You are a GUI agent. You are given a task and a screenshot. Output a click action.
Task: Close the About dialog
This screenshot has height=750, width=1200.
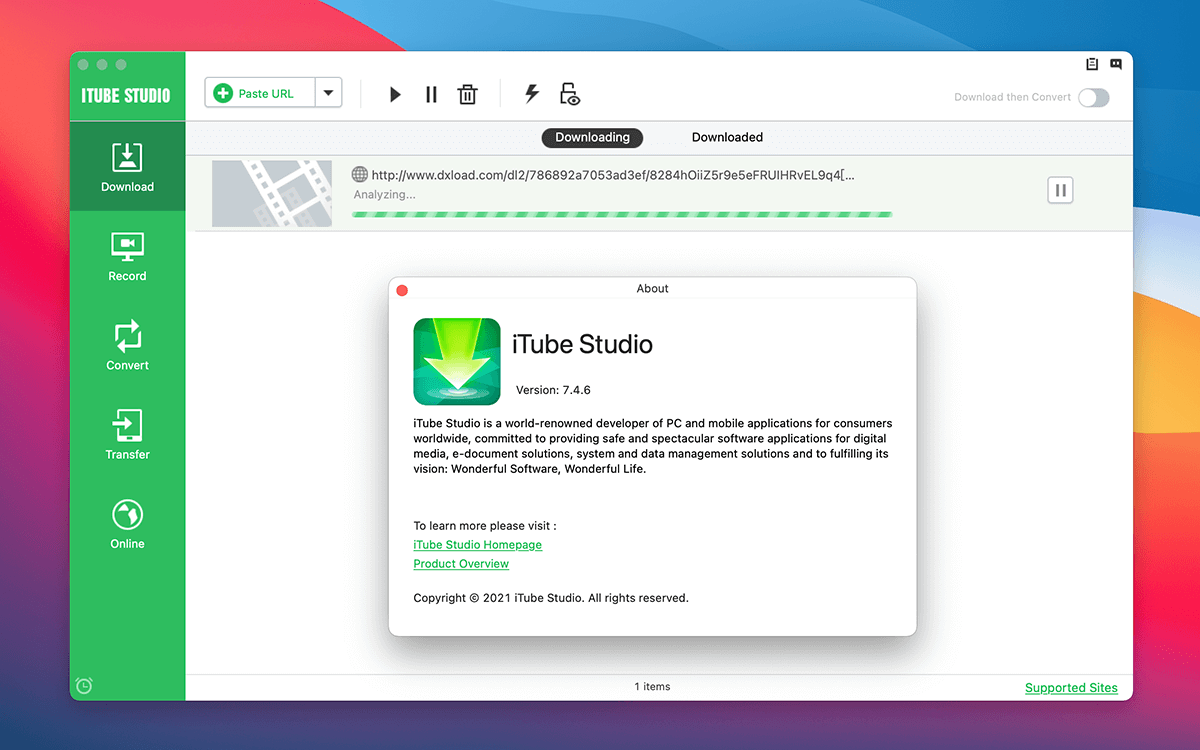pos(402,290)
